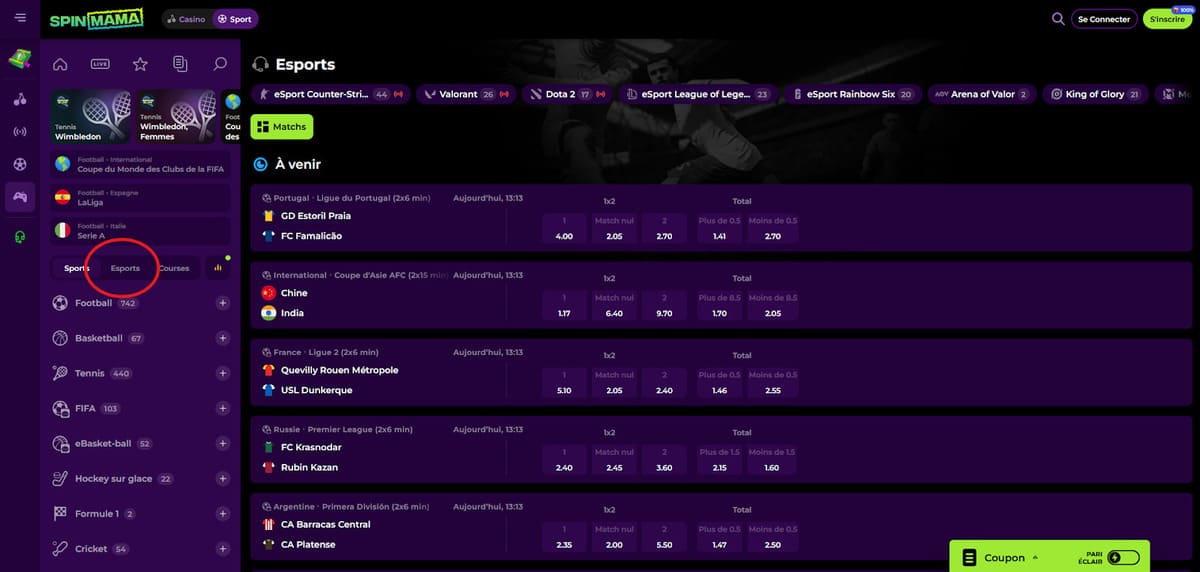Click the clock icon beside À venir
1200x572 pixels.
coord(260,164)
